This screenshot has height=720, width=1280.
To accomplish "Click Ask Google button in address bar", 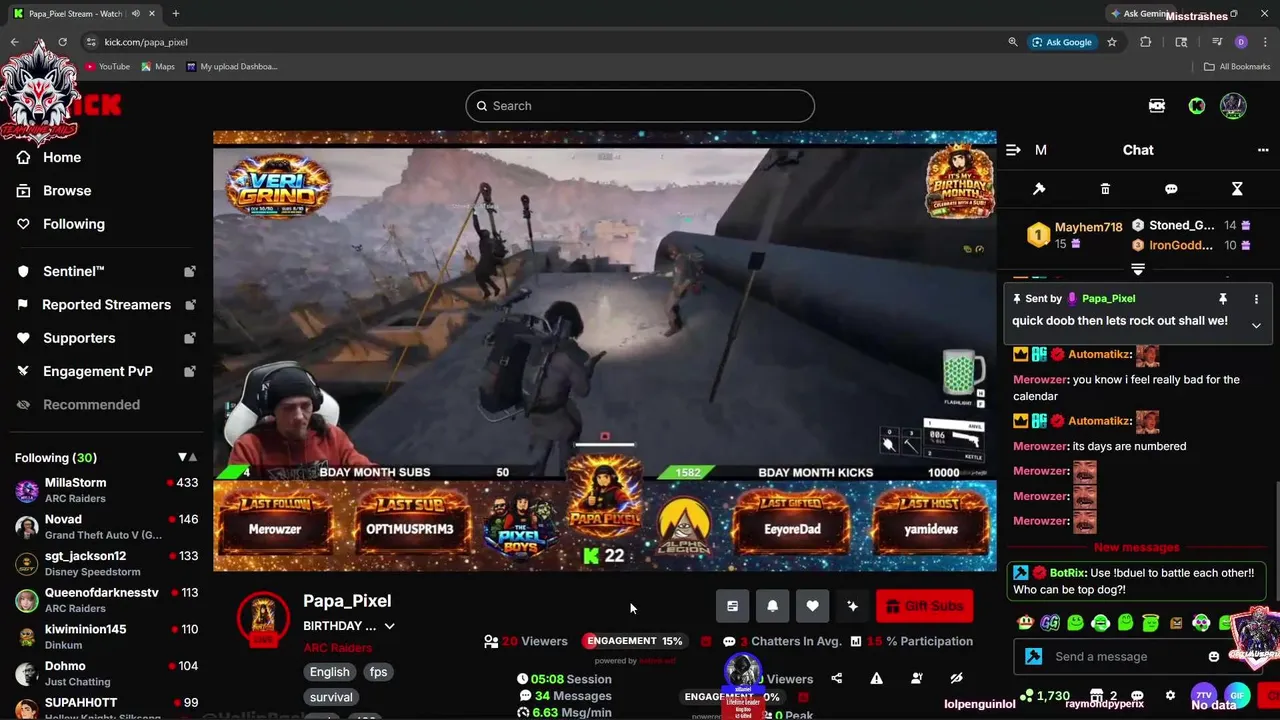I will point(1062,42).
